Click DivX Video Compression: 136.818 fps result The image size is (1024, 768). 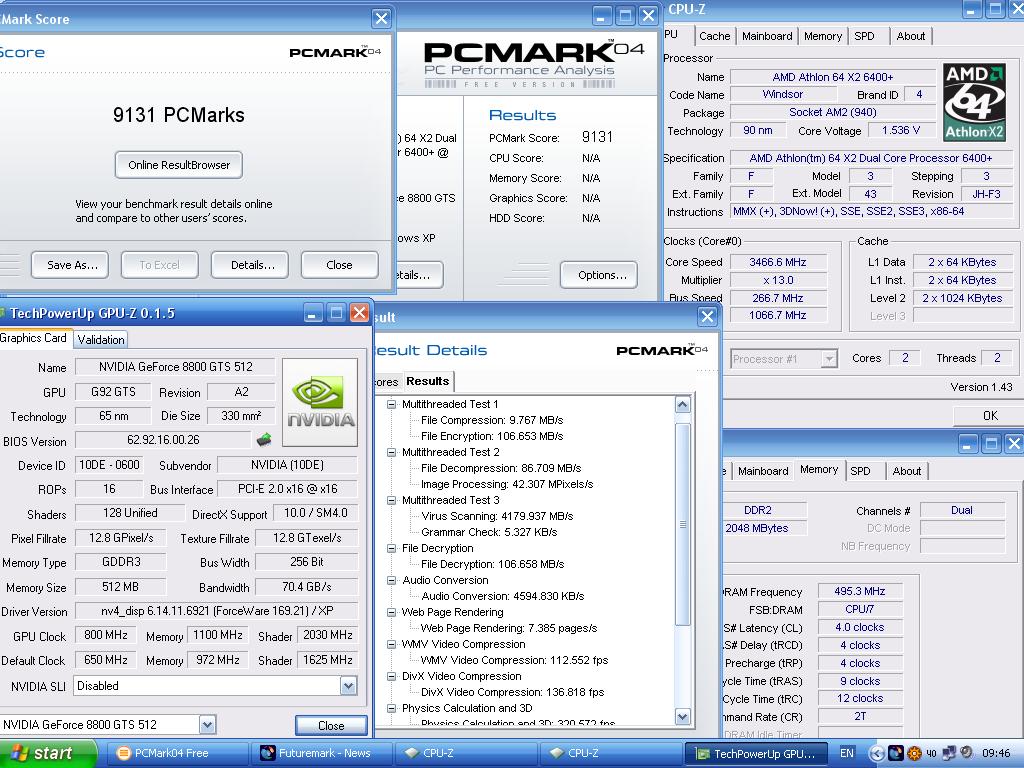point(513,692)
